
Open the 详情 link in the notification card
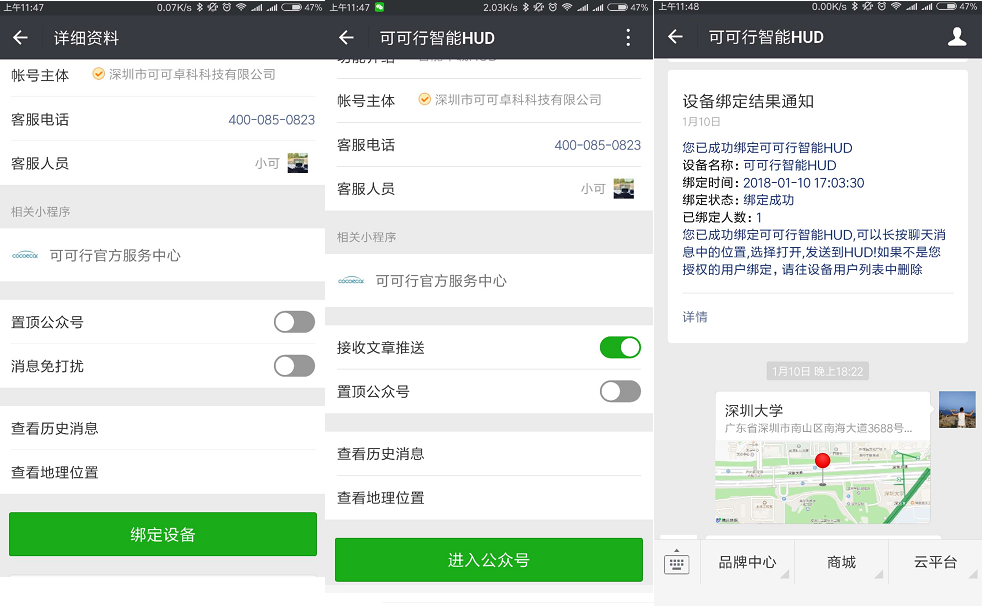tap(695, 317)
